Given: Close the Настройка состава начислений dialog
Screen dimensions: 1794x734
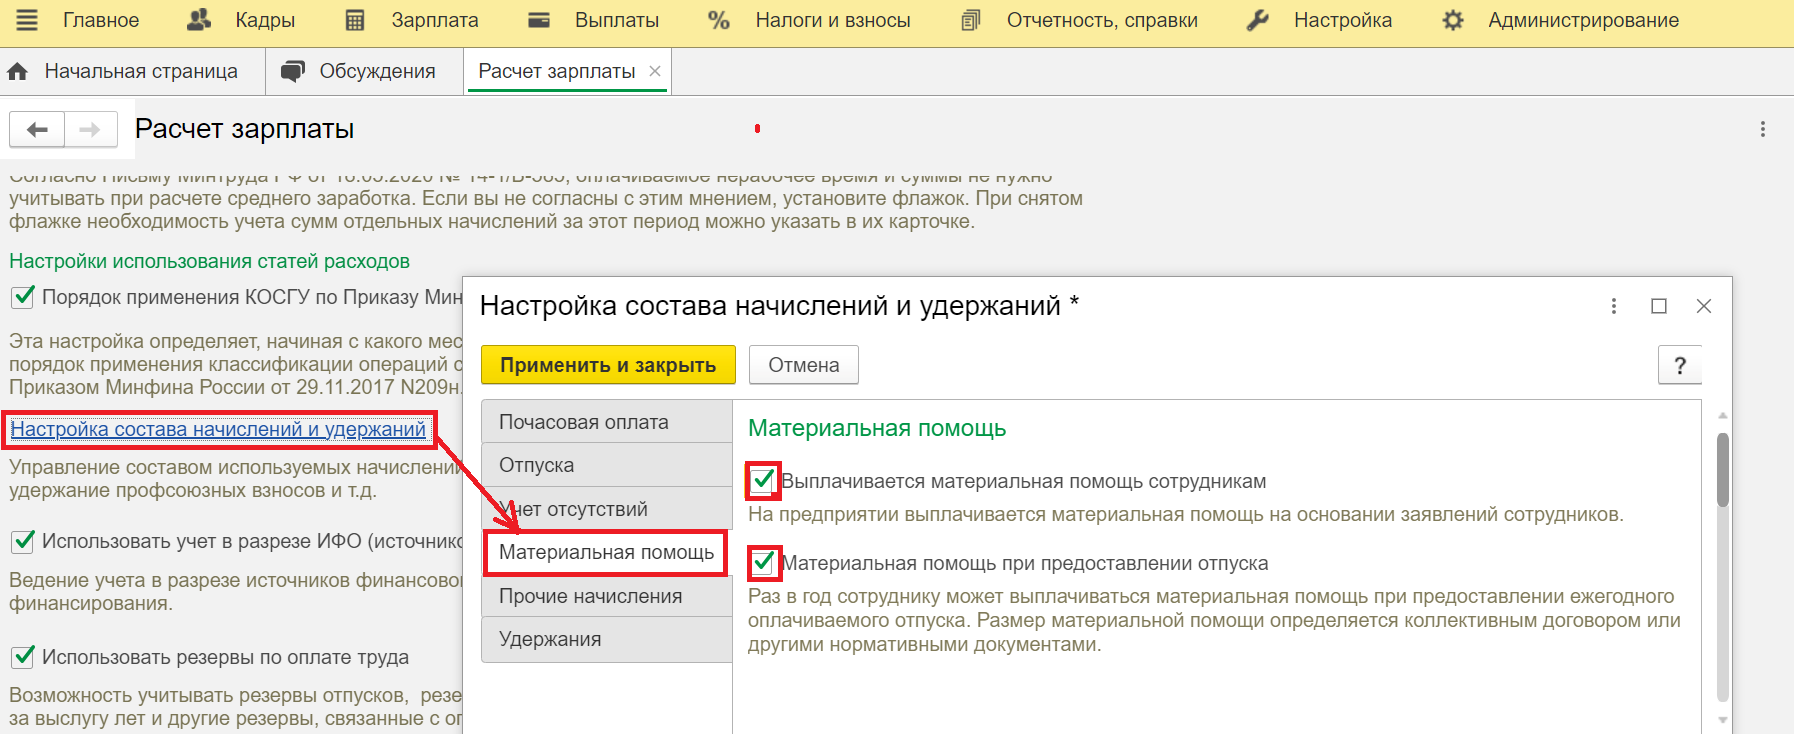Looking at the screenshot, I should point(1704,306).
